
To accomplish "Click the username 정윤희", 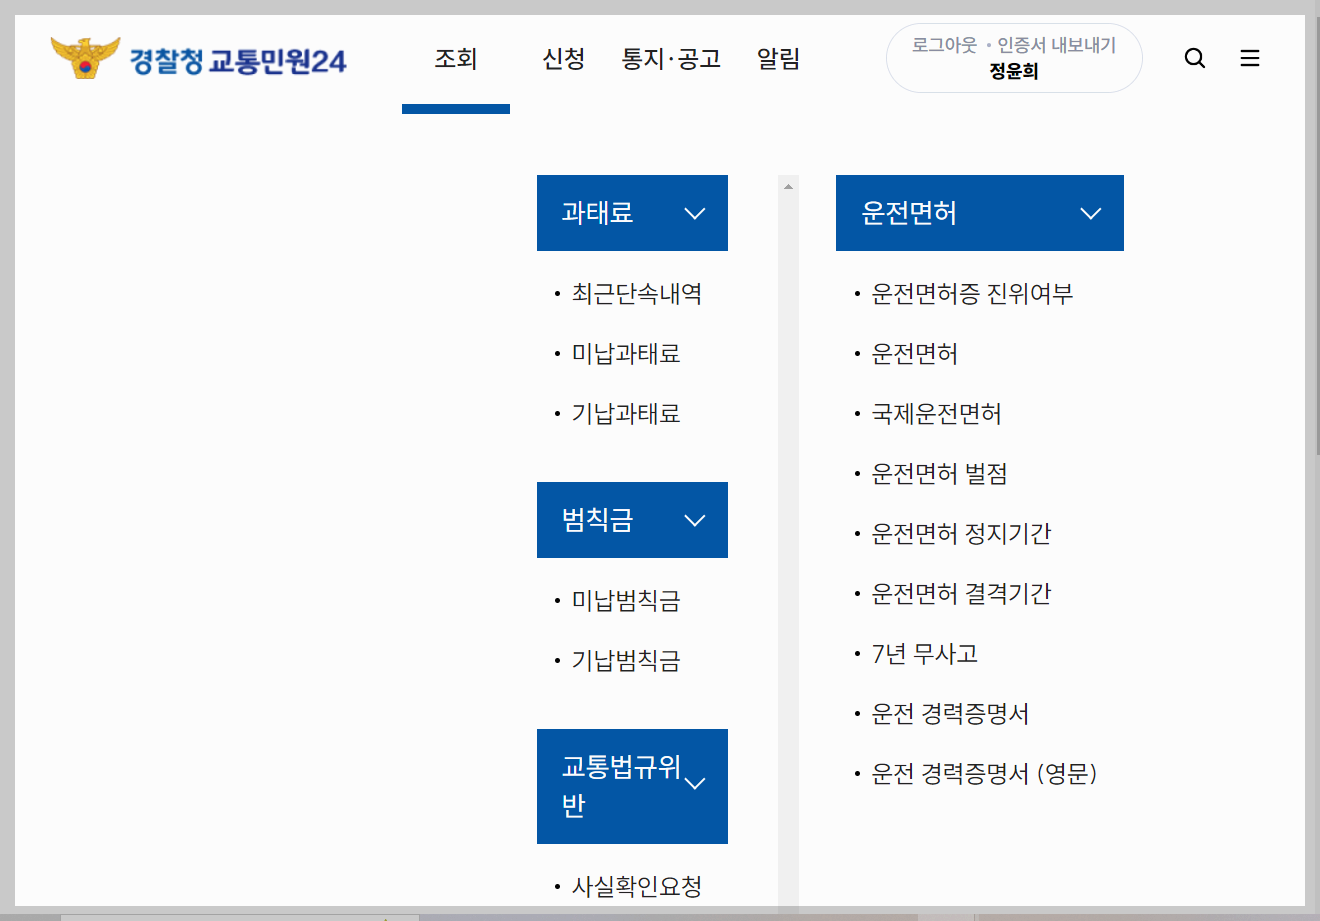I will tap(1013, 72).
